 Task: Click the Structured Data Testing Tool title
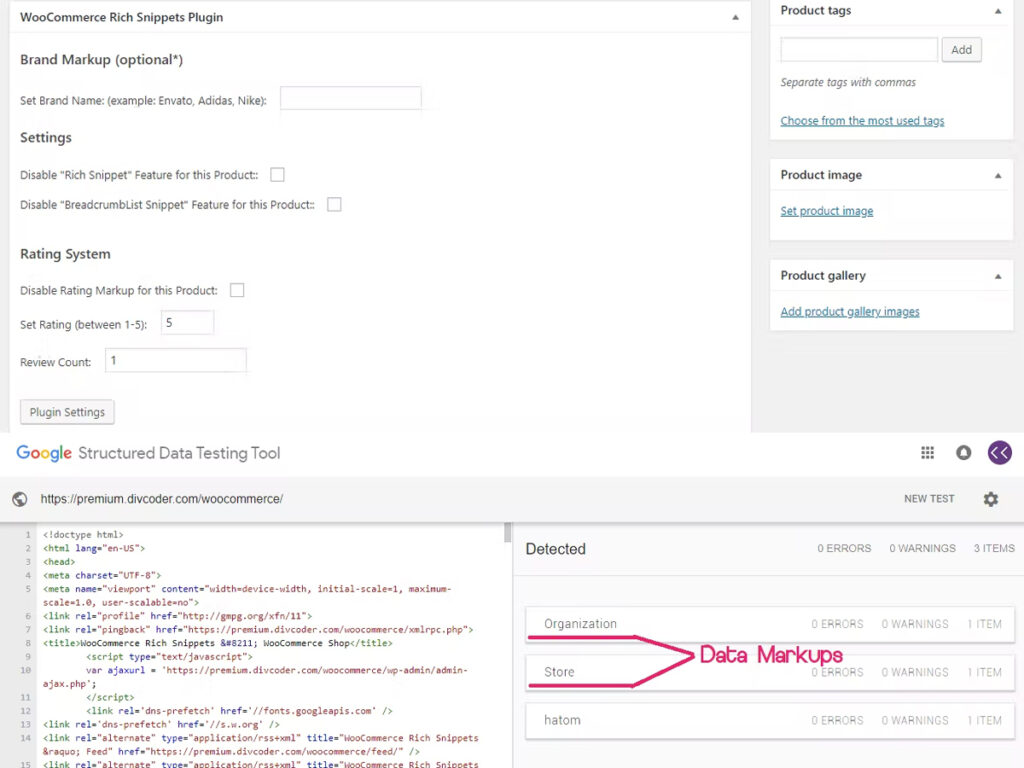coord(179,453)
